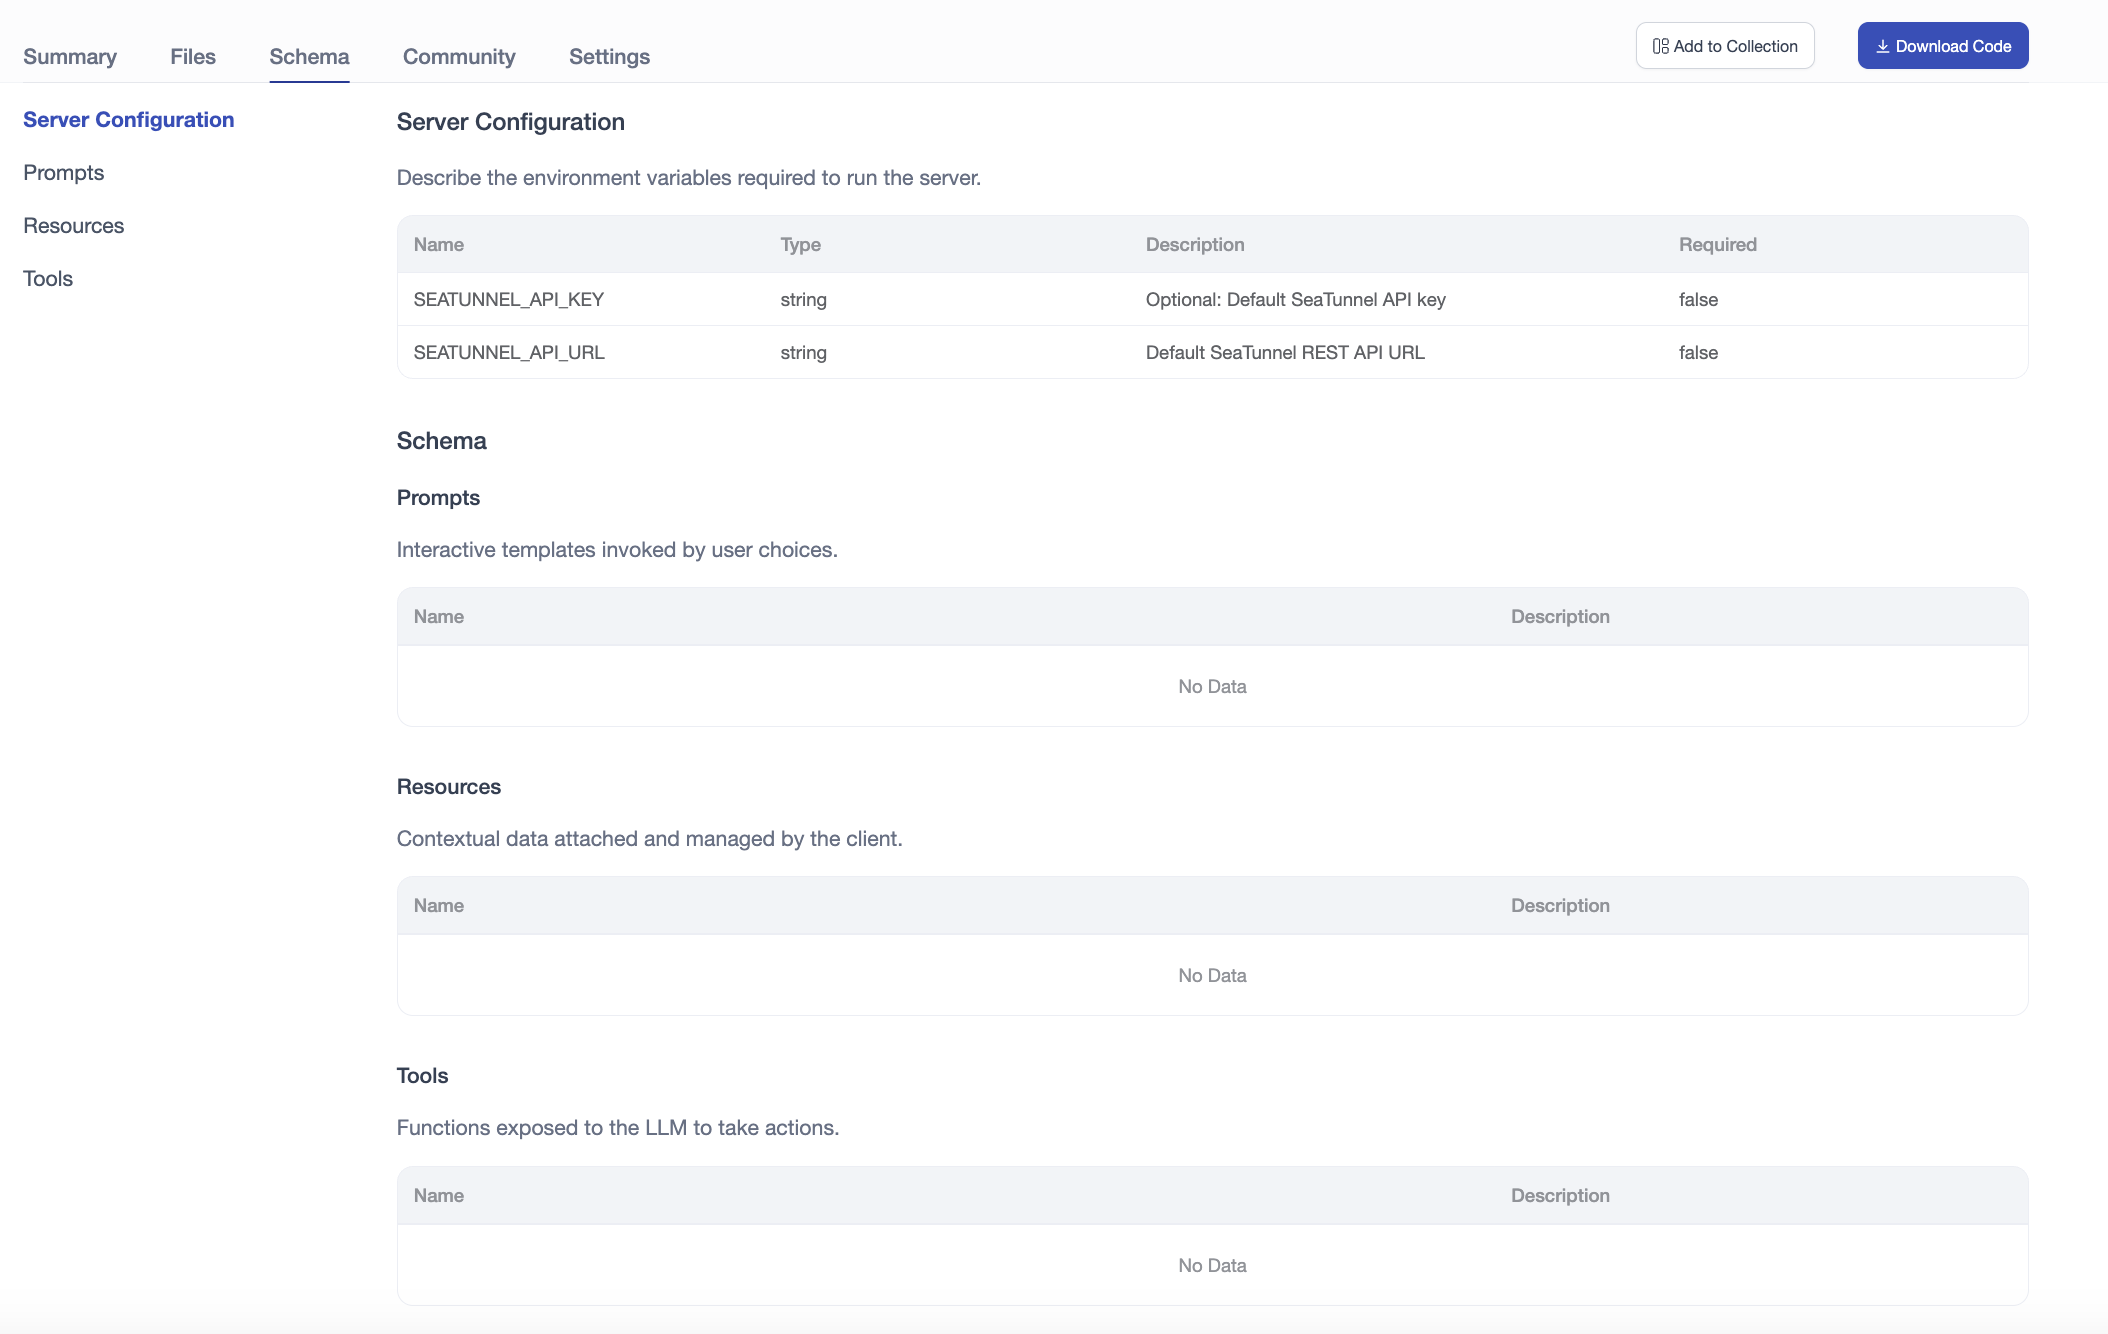Click the download arrow icon
This screenshot has width=2108, height=1334.
[1882, 46]
